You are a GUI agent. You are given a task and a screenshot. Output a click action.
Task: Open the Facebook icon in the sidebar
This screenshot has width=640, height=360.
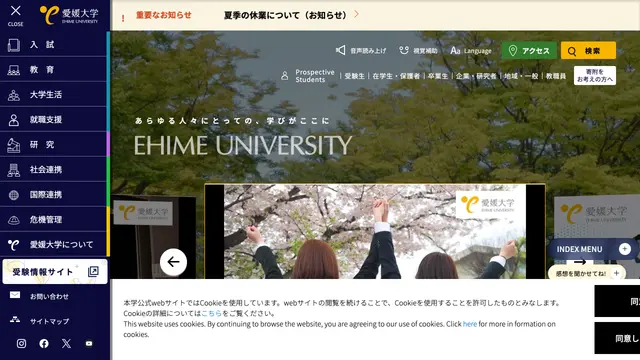[x=44, y=344]
